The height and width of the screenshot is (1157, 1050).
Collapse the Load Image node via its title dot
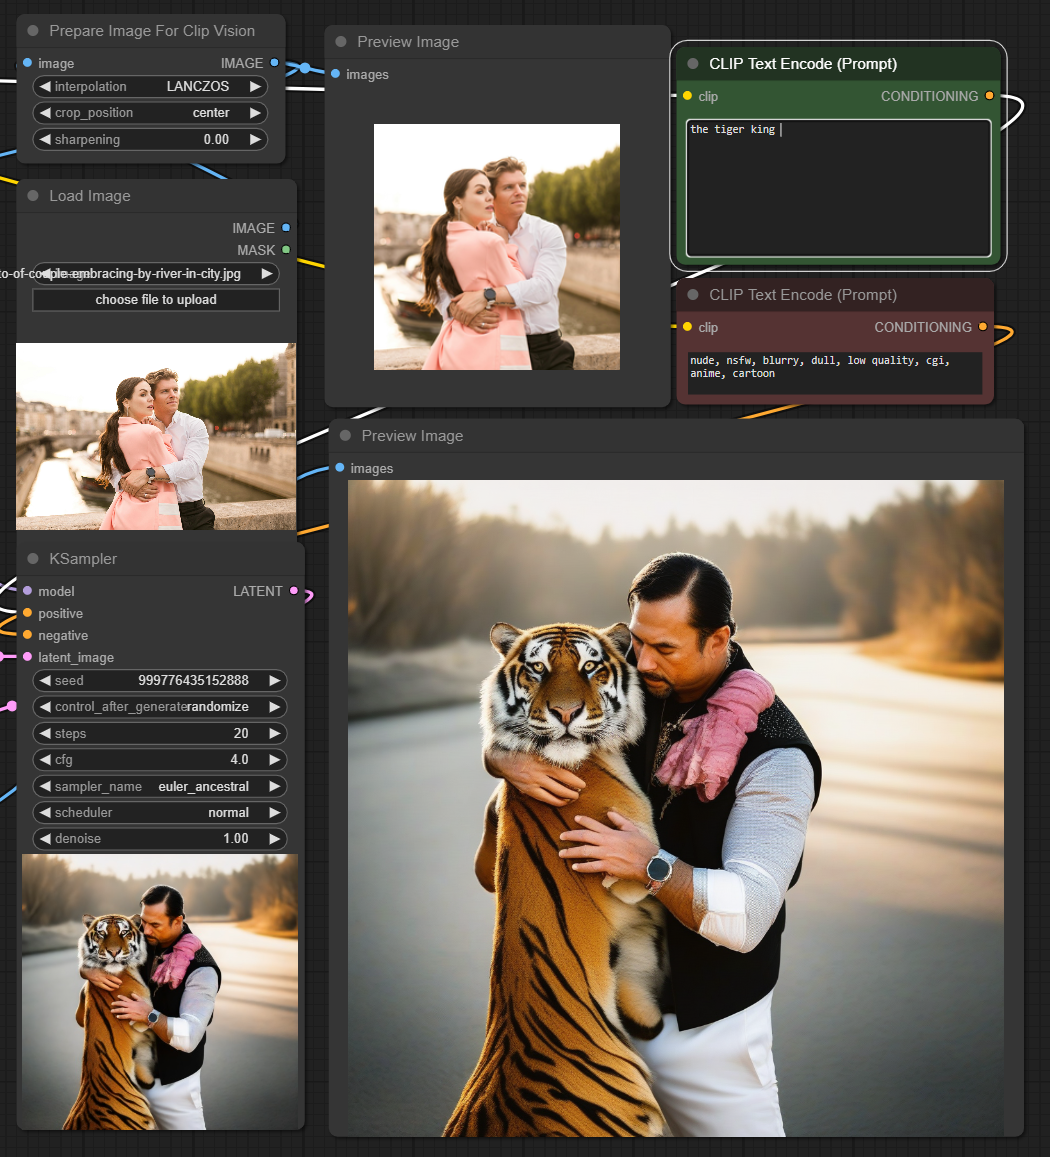(33, 196)
